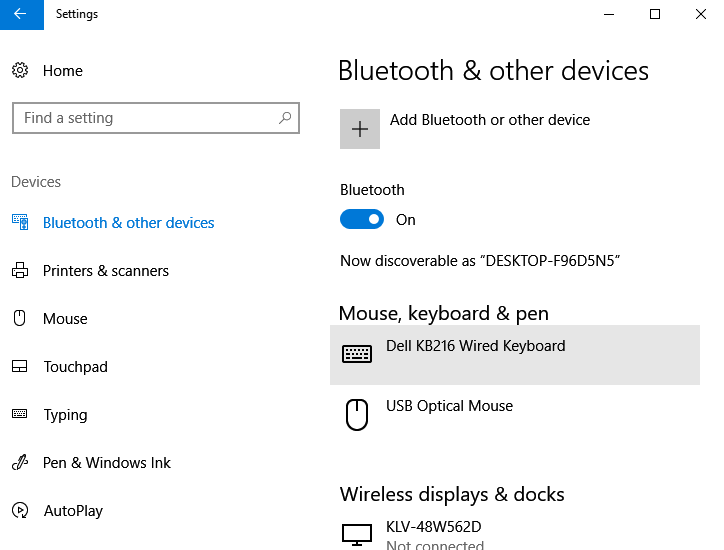The width and height of the screenshot is (724, 550).
Task: Open Pen & Windows Ink settings
Action: tap(107, 463)
